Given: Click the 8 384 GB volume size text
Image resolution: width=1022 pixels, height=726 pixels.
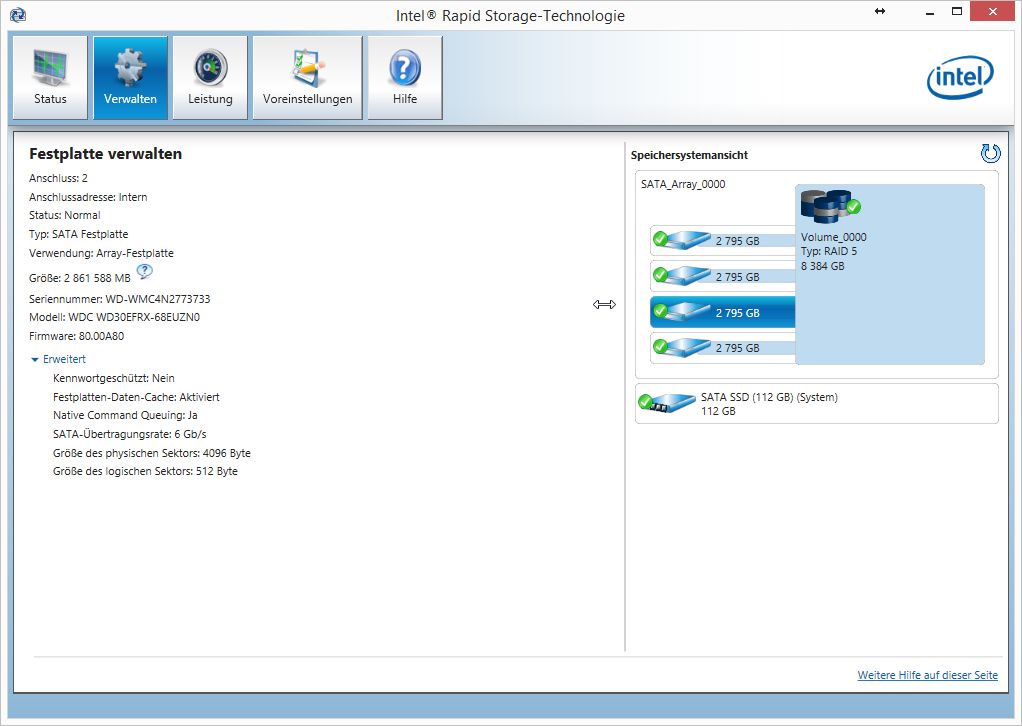Looking at the screenshot, I should [823, 266].
